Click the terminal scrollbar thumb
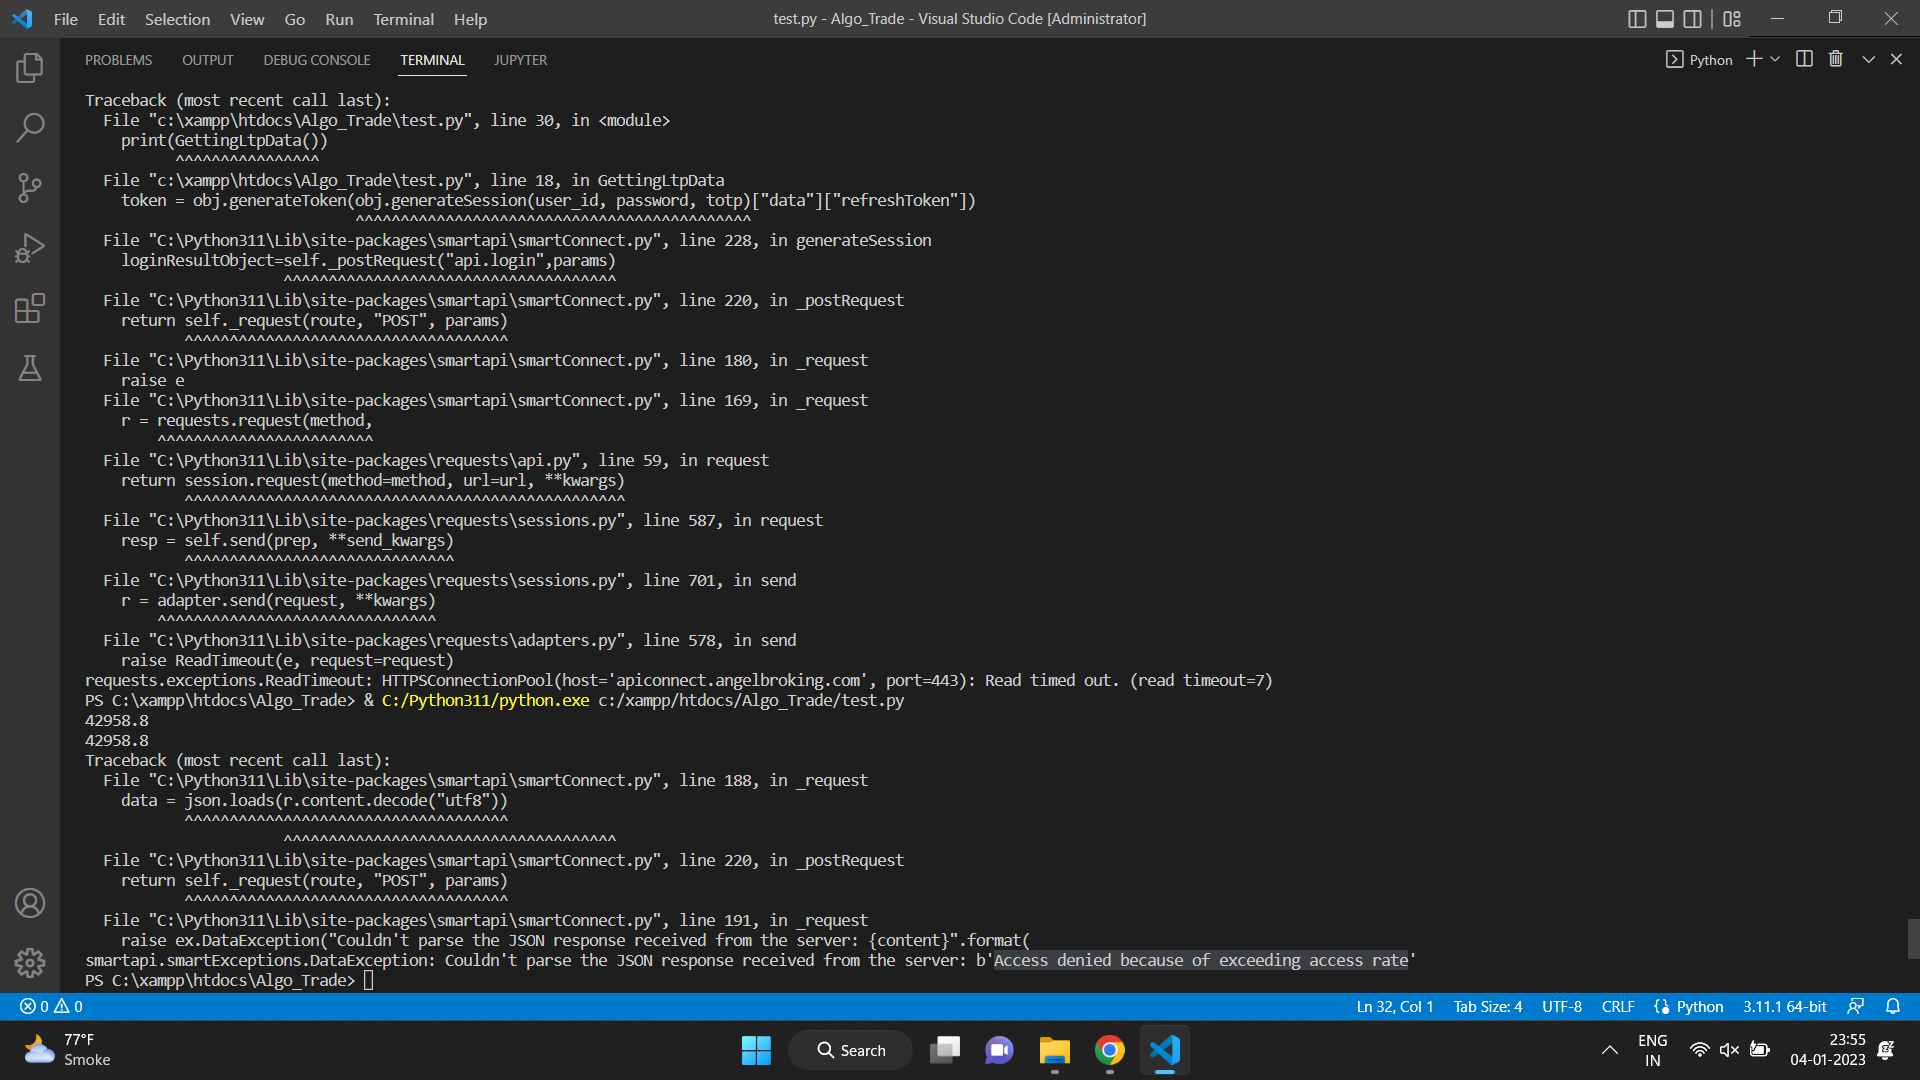Screen dimensions: 1920x1080 coord(1913,939)
